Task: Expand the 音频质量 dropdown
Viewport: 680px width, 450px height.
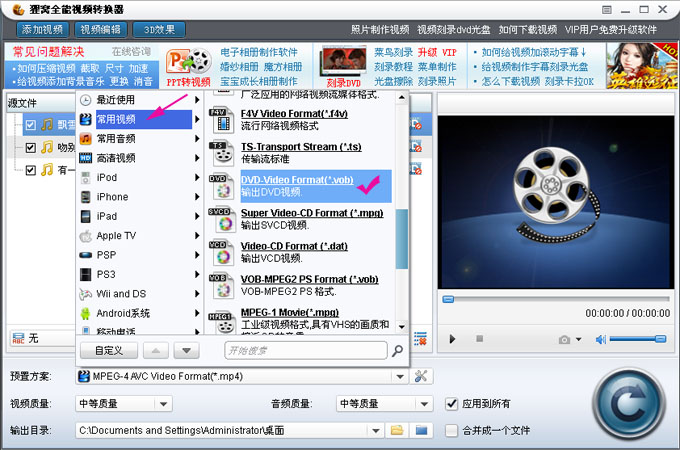Action: tap(426, 403)
